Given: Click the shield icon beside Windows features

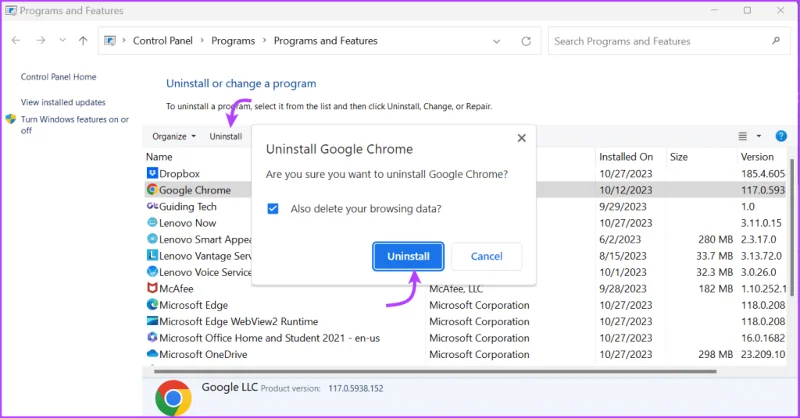Looking at the screenshot, I should pos(11,119).
